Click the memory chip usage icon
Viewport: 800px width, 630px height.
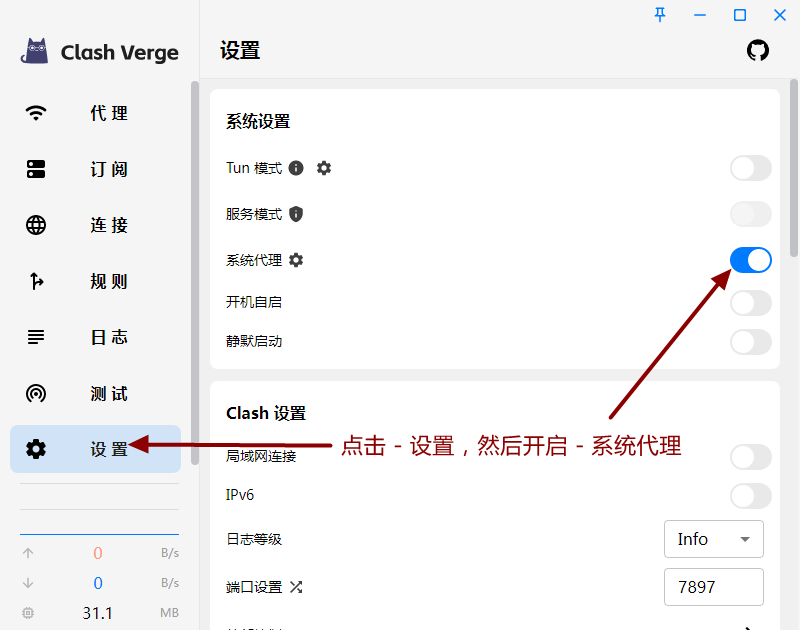(x=28, y=613)
